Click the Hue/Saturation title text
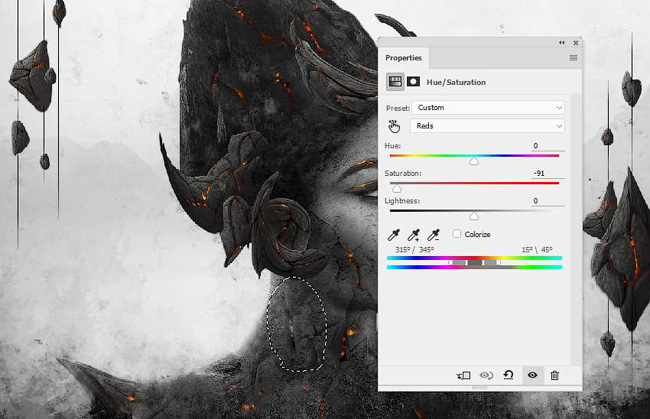The width and height of the screenshot is (650, 419). click(456, 82)
